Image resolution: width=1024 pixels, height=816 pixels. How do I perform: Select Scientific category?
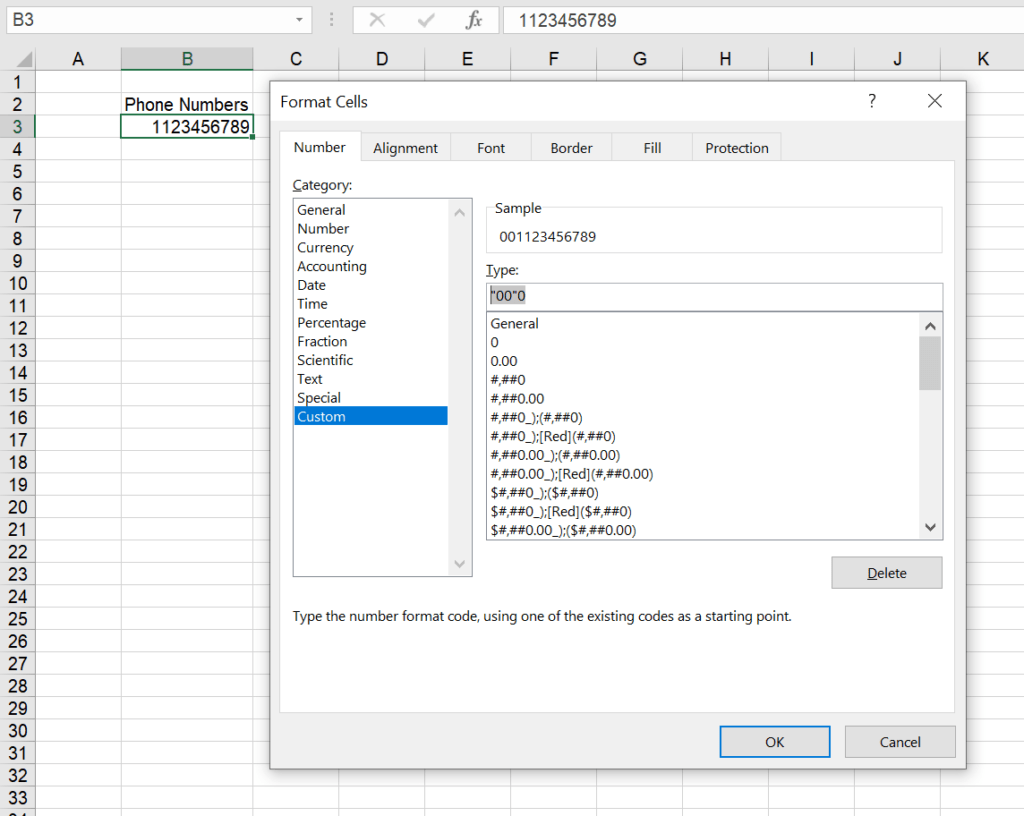(x=371, y=360)
